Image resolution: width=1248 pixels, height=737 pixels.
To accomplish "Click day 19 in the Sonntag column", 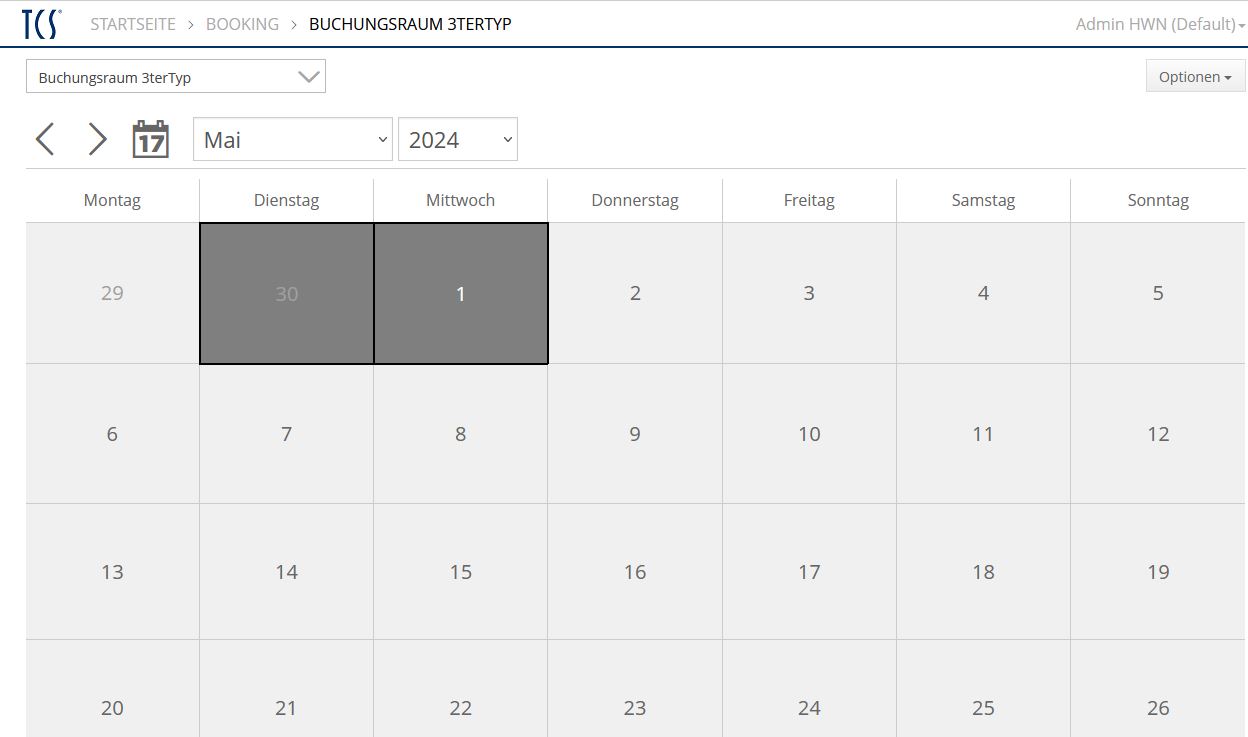I will coord(1158,572).
